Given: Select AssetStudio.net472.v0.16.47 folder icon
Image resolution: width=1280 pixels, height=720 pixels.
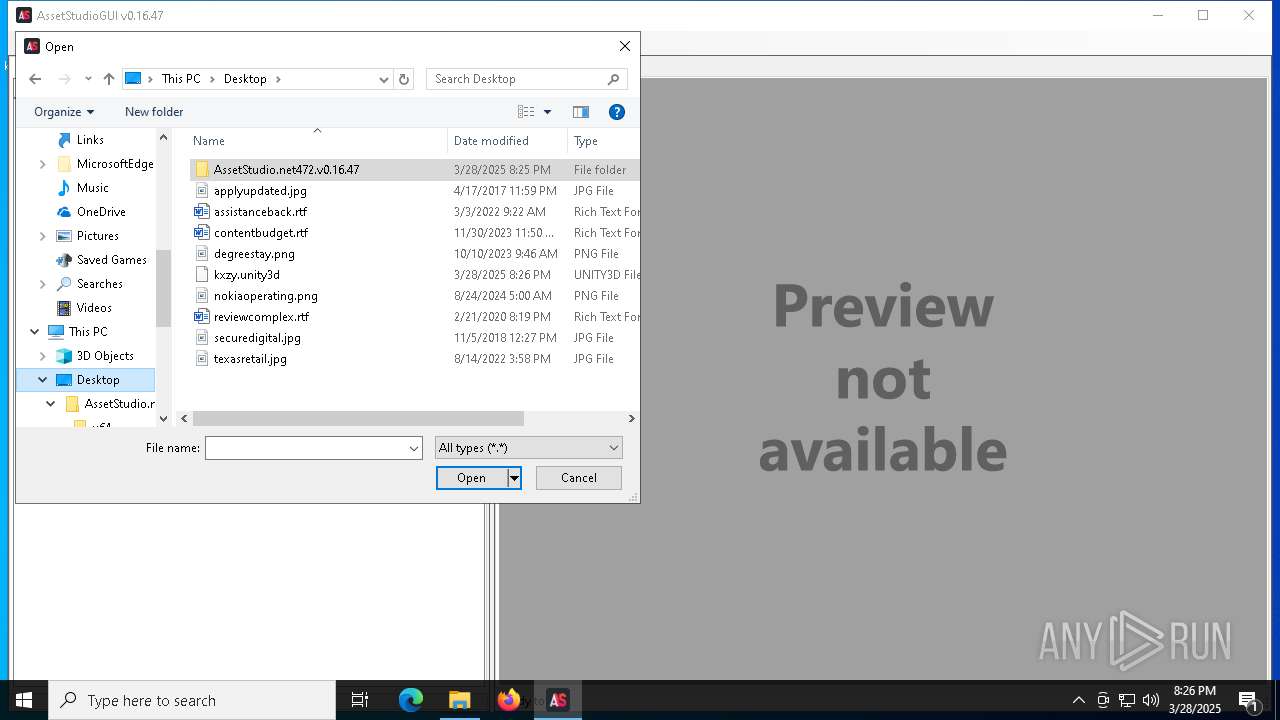Looking at the screenshot, I should pyautogui.click(x=202, y=170).
